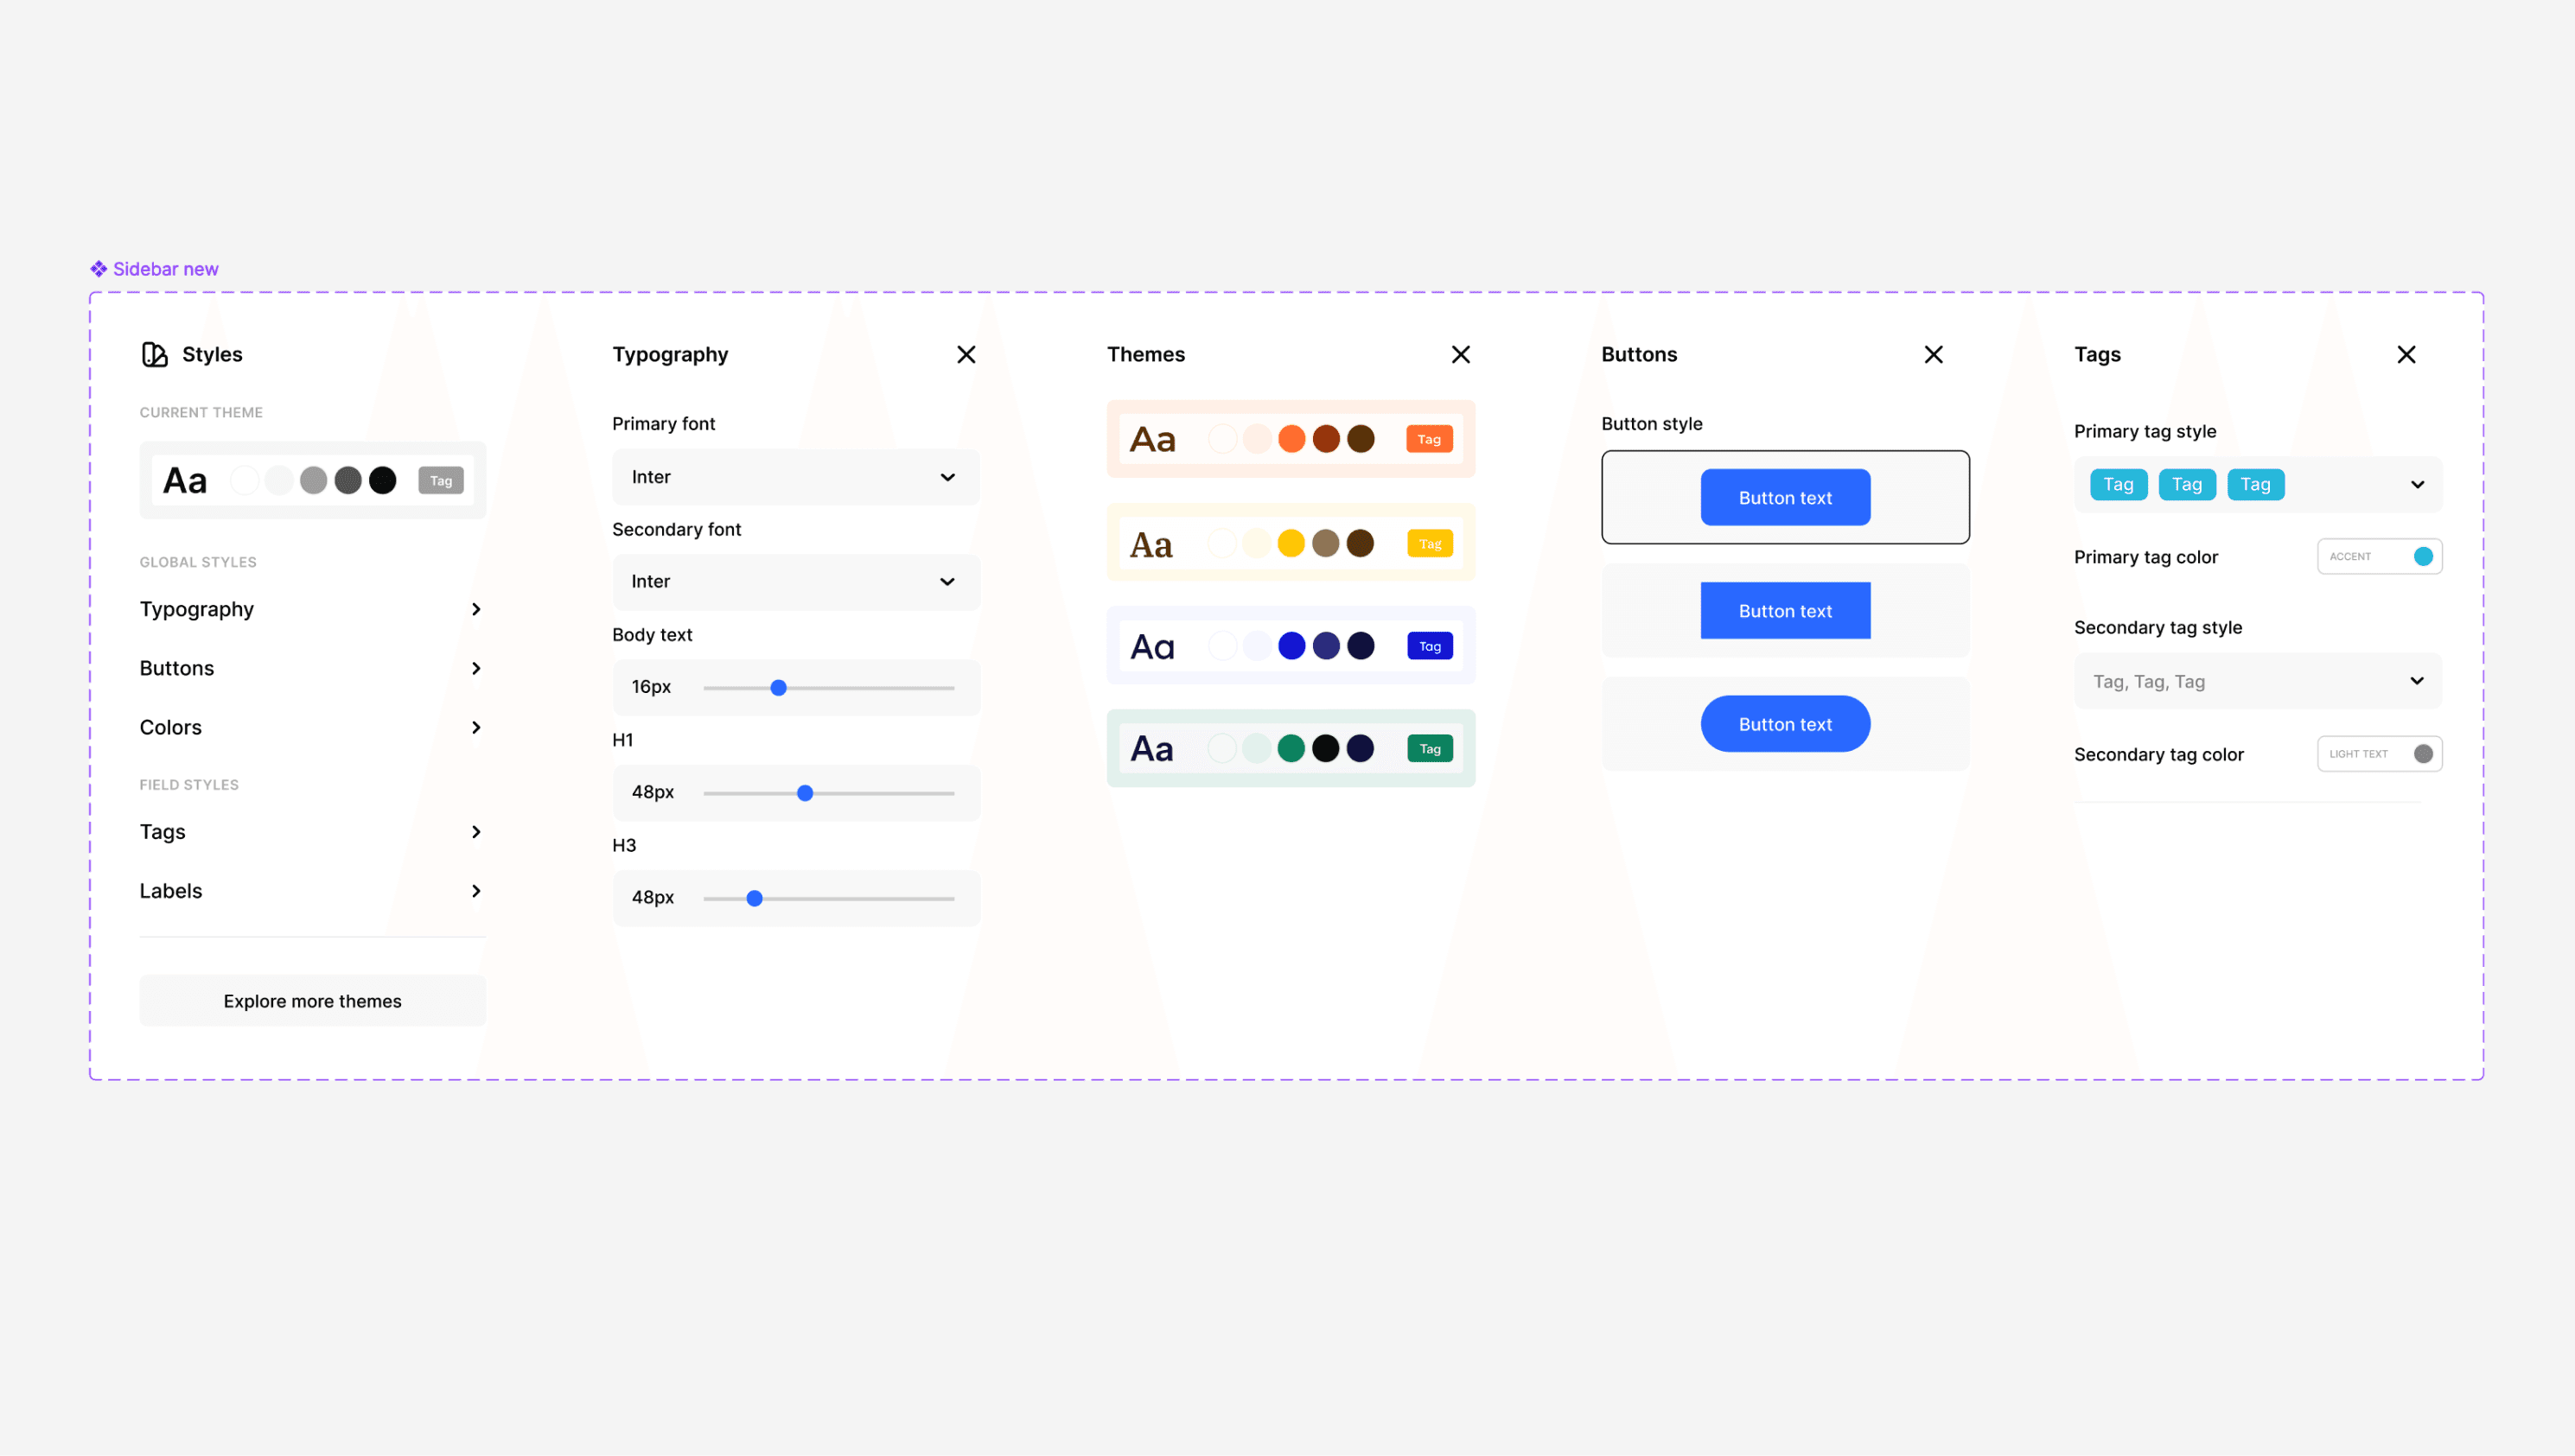The image size is (2575, 1456).
Task: Select the pill-shaped Button text style
Action: pos(1785,724)
